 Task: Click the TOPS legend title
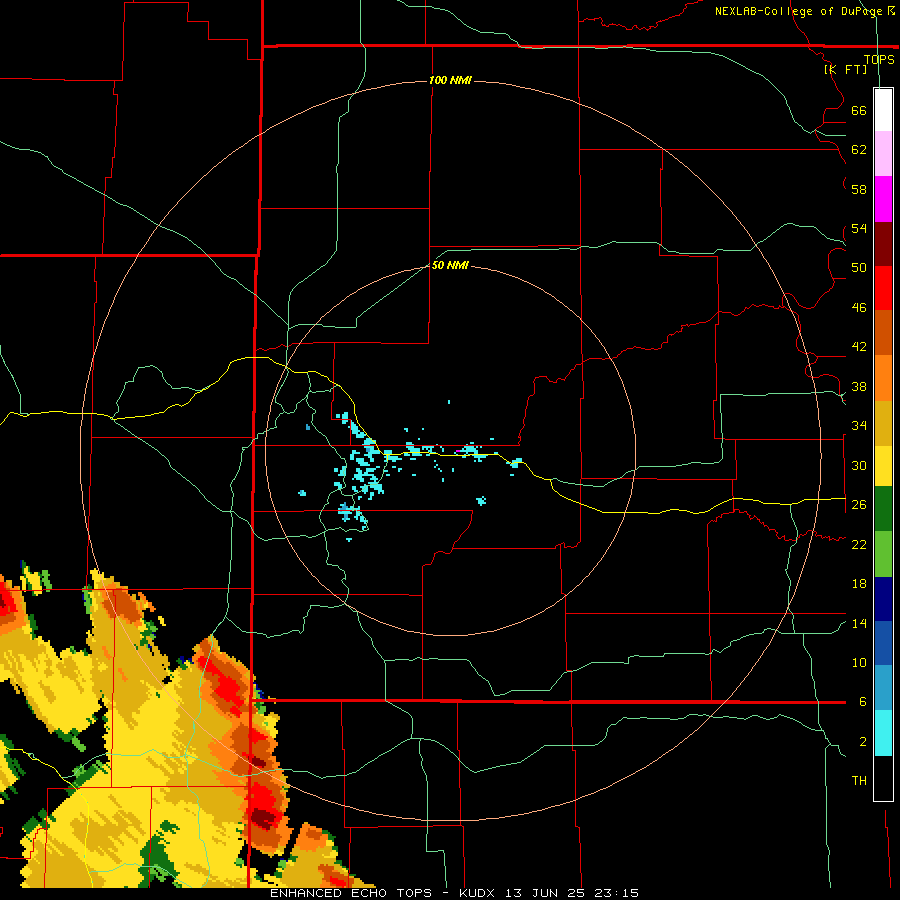coord(879,59)
